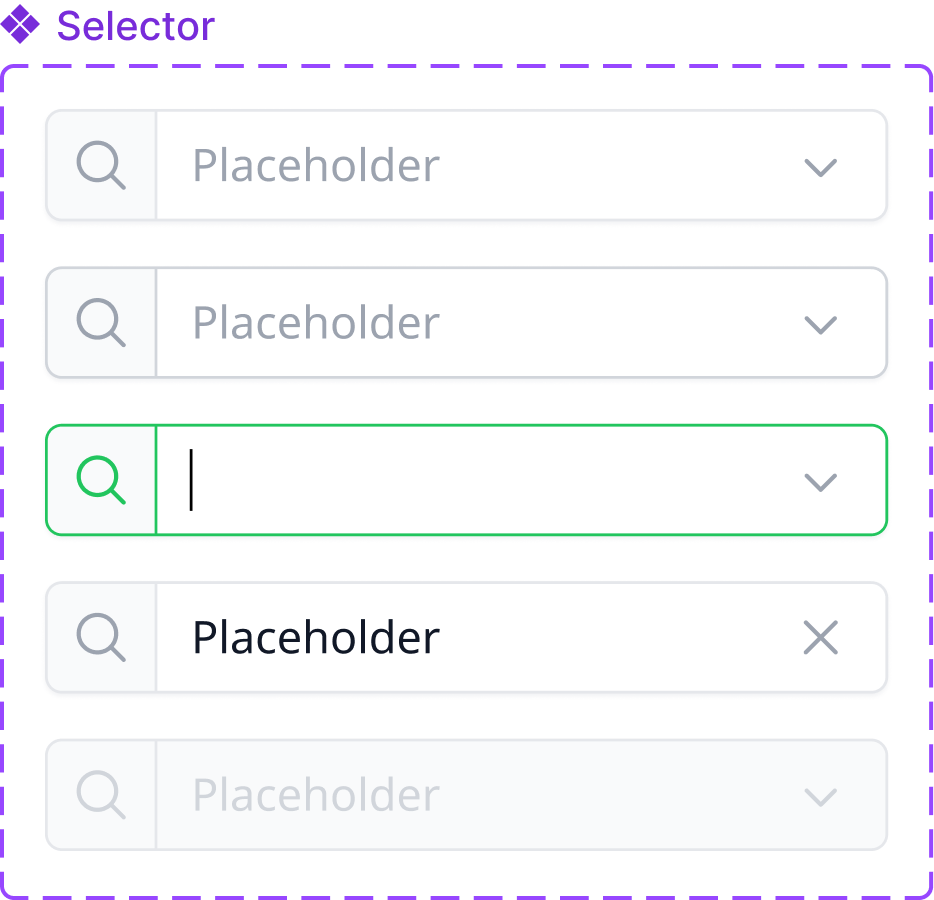Click the faded Placeholder text in the disabled selector

point(316,796)
